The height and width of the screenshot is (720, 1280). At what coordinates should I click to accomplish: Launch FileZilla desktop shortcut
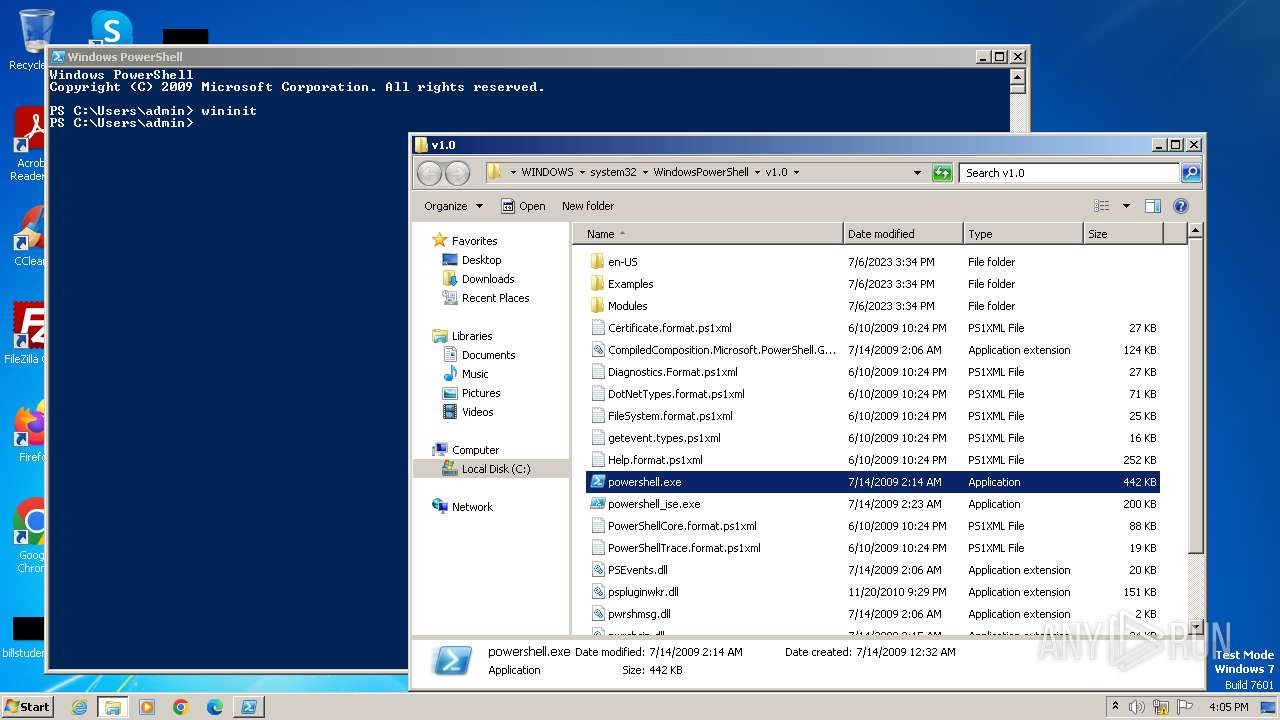tap(27, 333)
